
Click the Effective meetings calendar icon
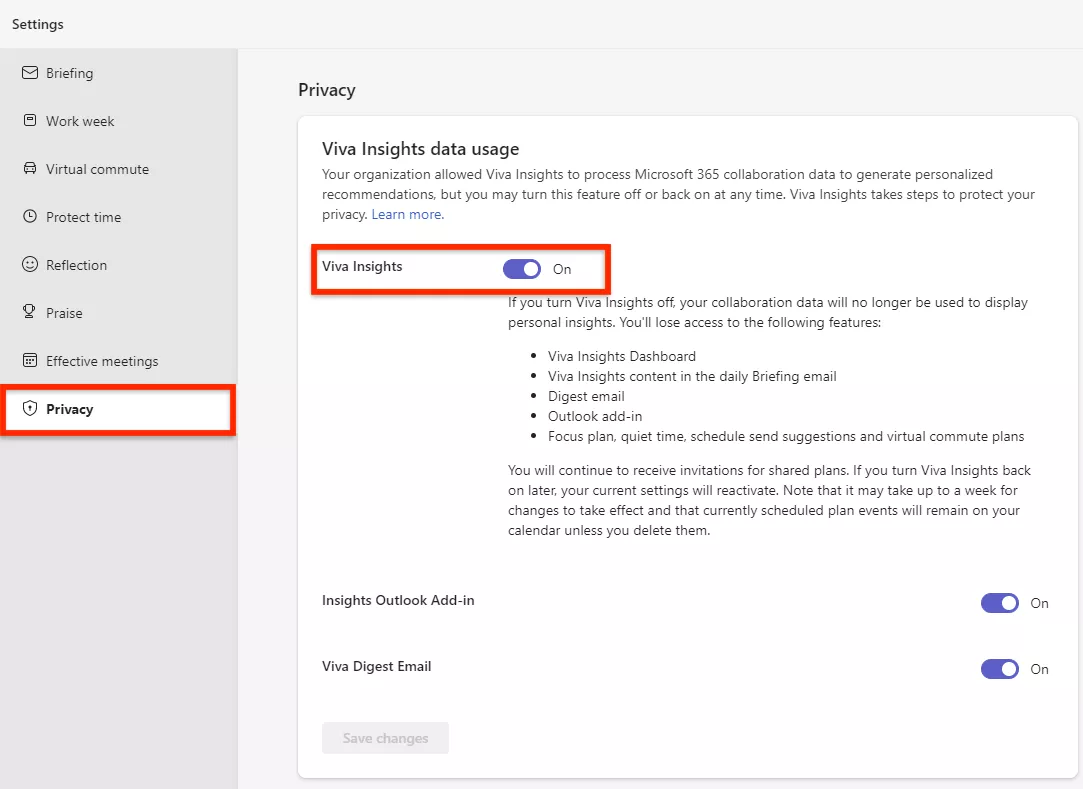click(x=29, y=361)
